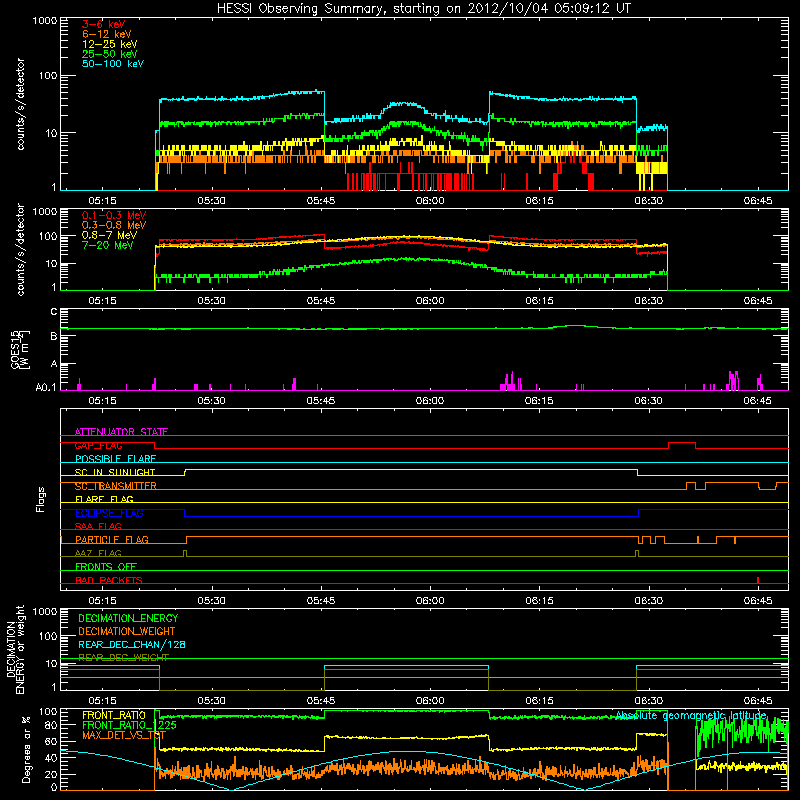The image size is (800, 800).
Task: Click the vertical Flags axis label
Action: 41,499
